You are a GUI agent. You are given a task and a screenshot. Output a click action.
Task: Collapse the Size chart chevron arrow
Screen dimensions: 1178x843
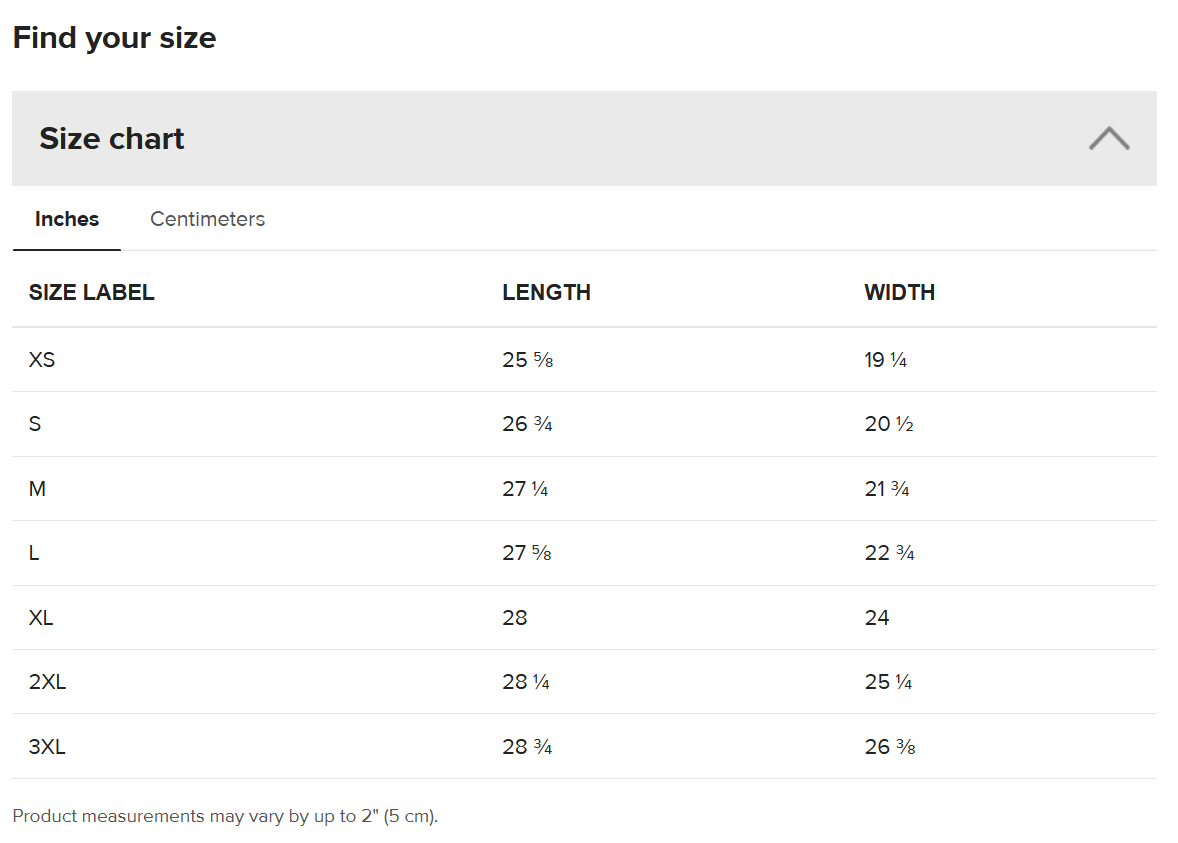(x=1108, y=139)
